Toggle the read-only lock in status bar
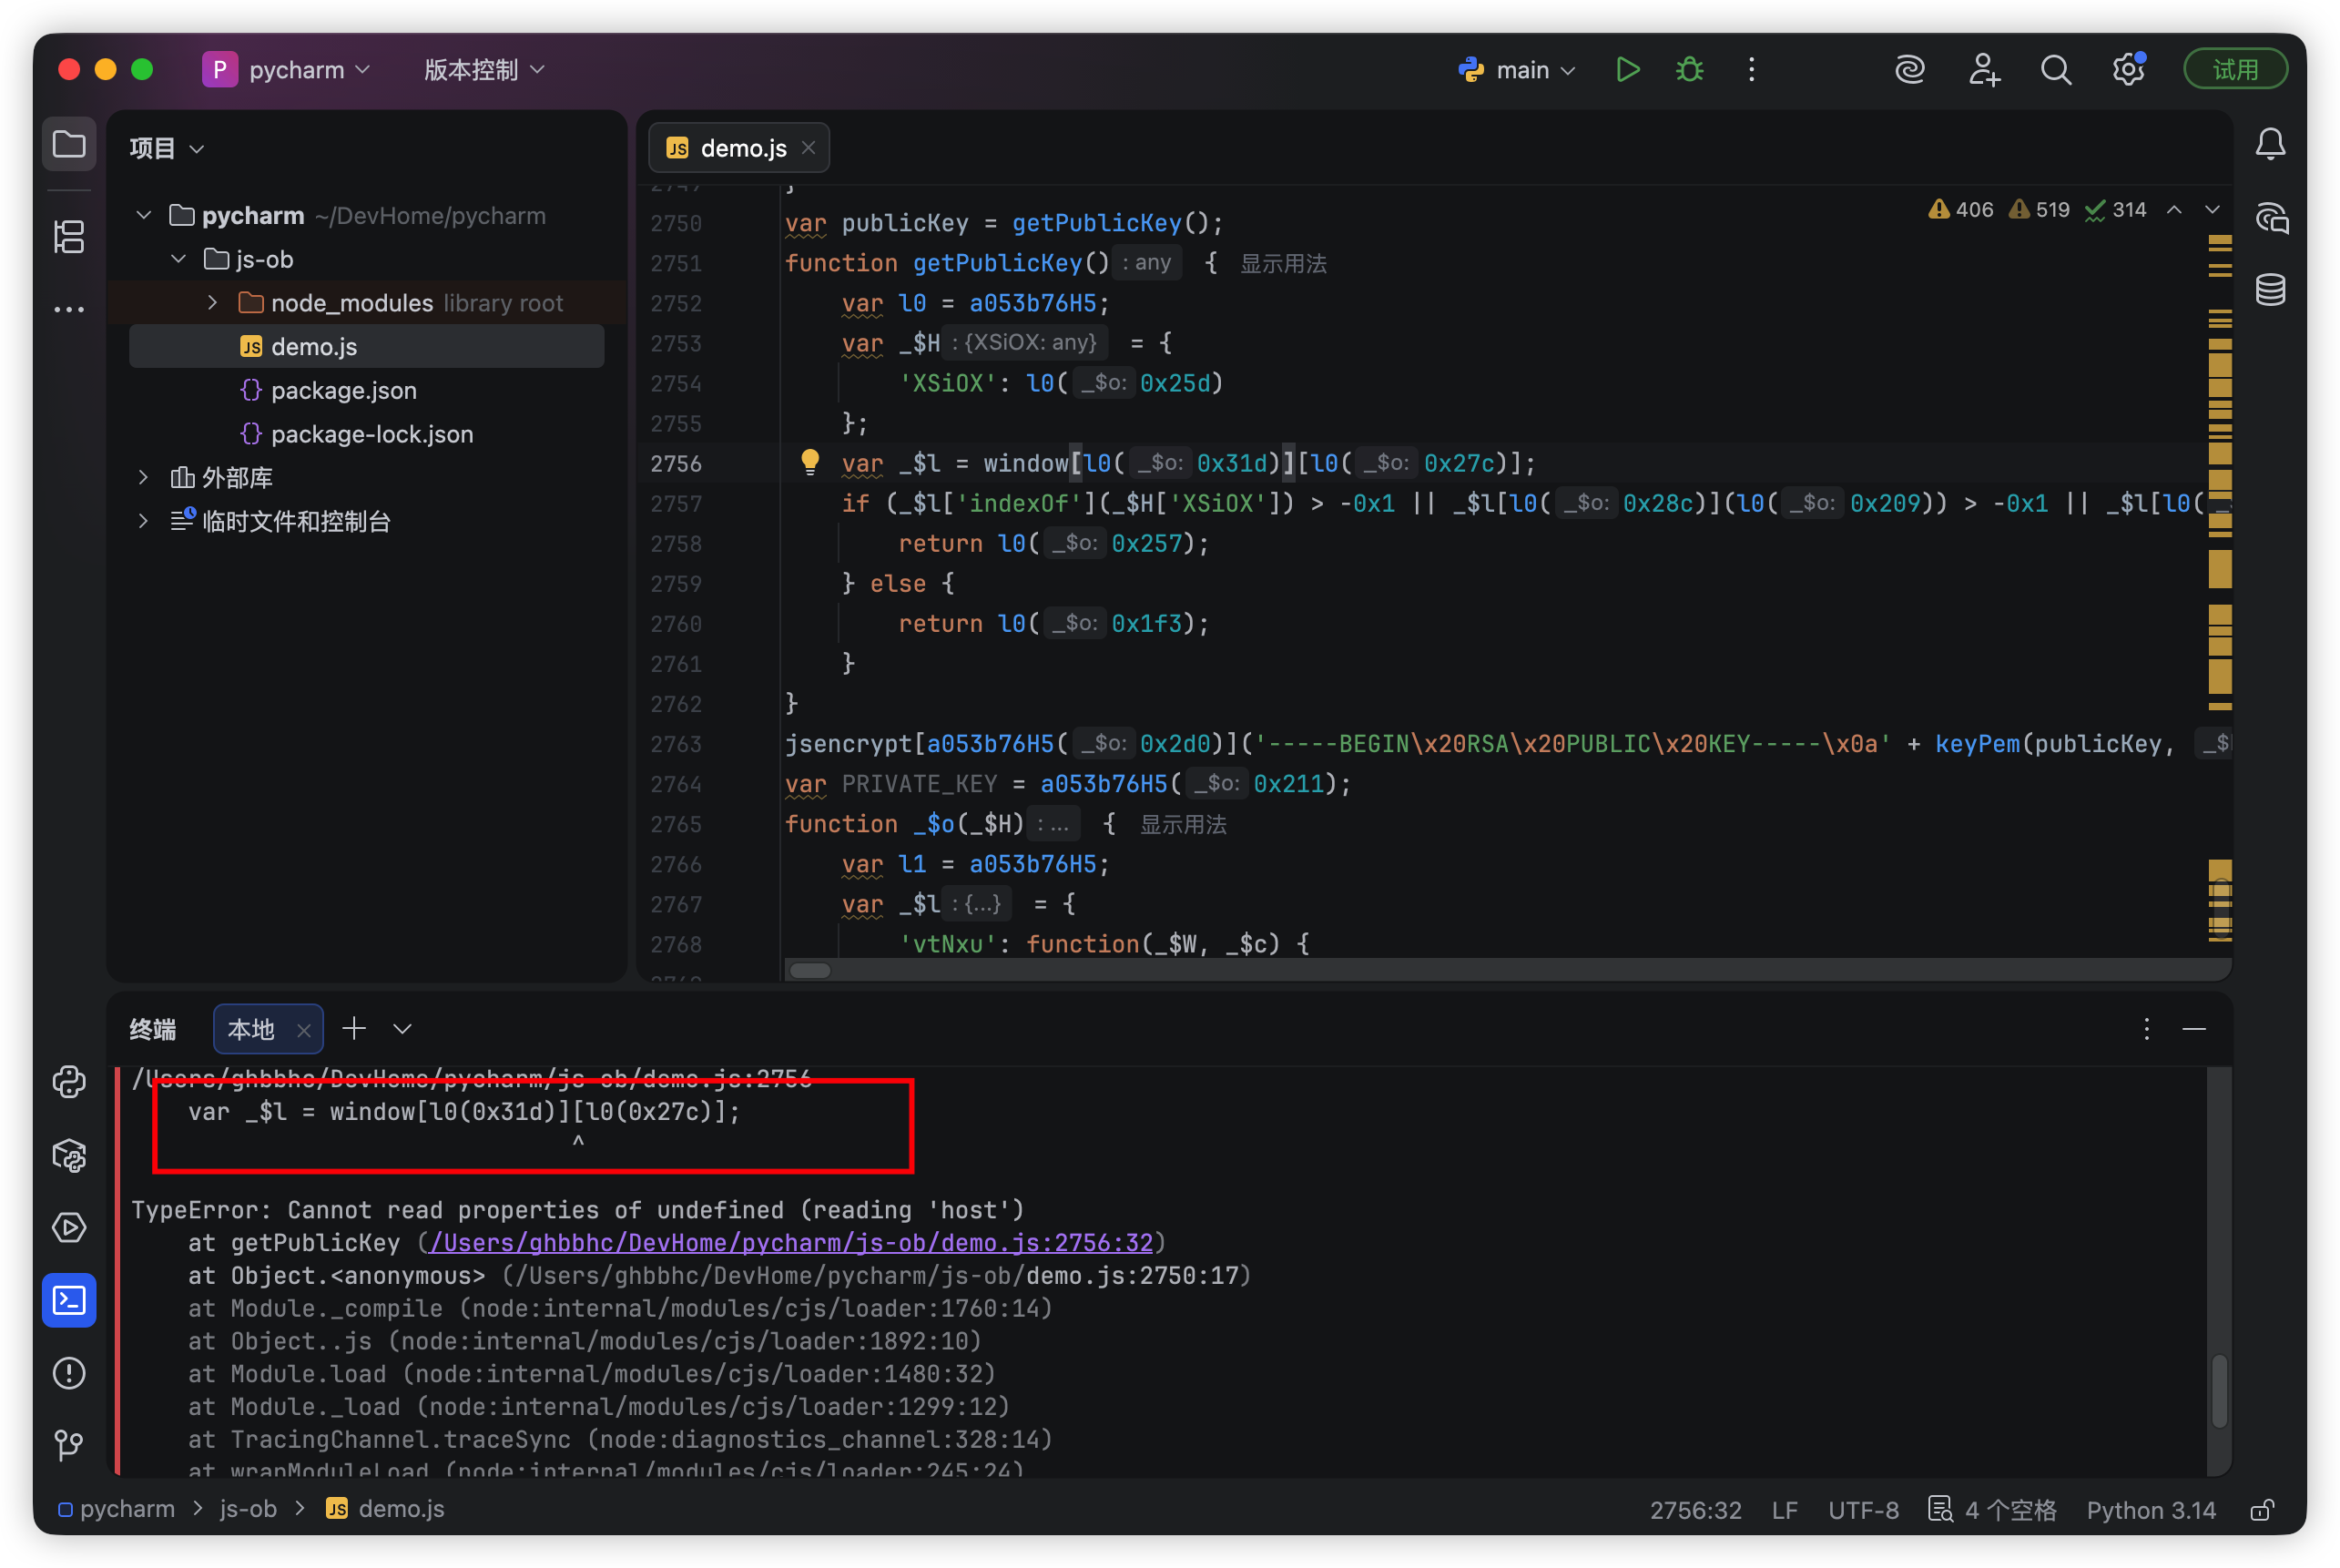Viewport: 2340px width, 1568px height. click(2262, 1509)
